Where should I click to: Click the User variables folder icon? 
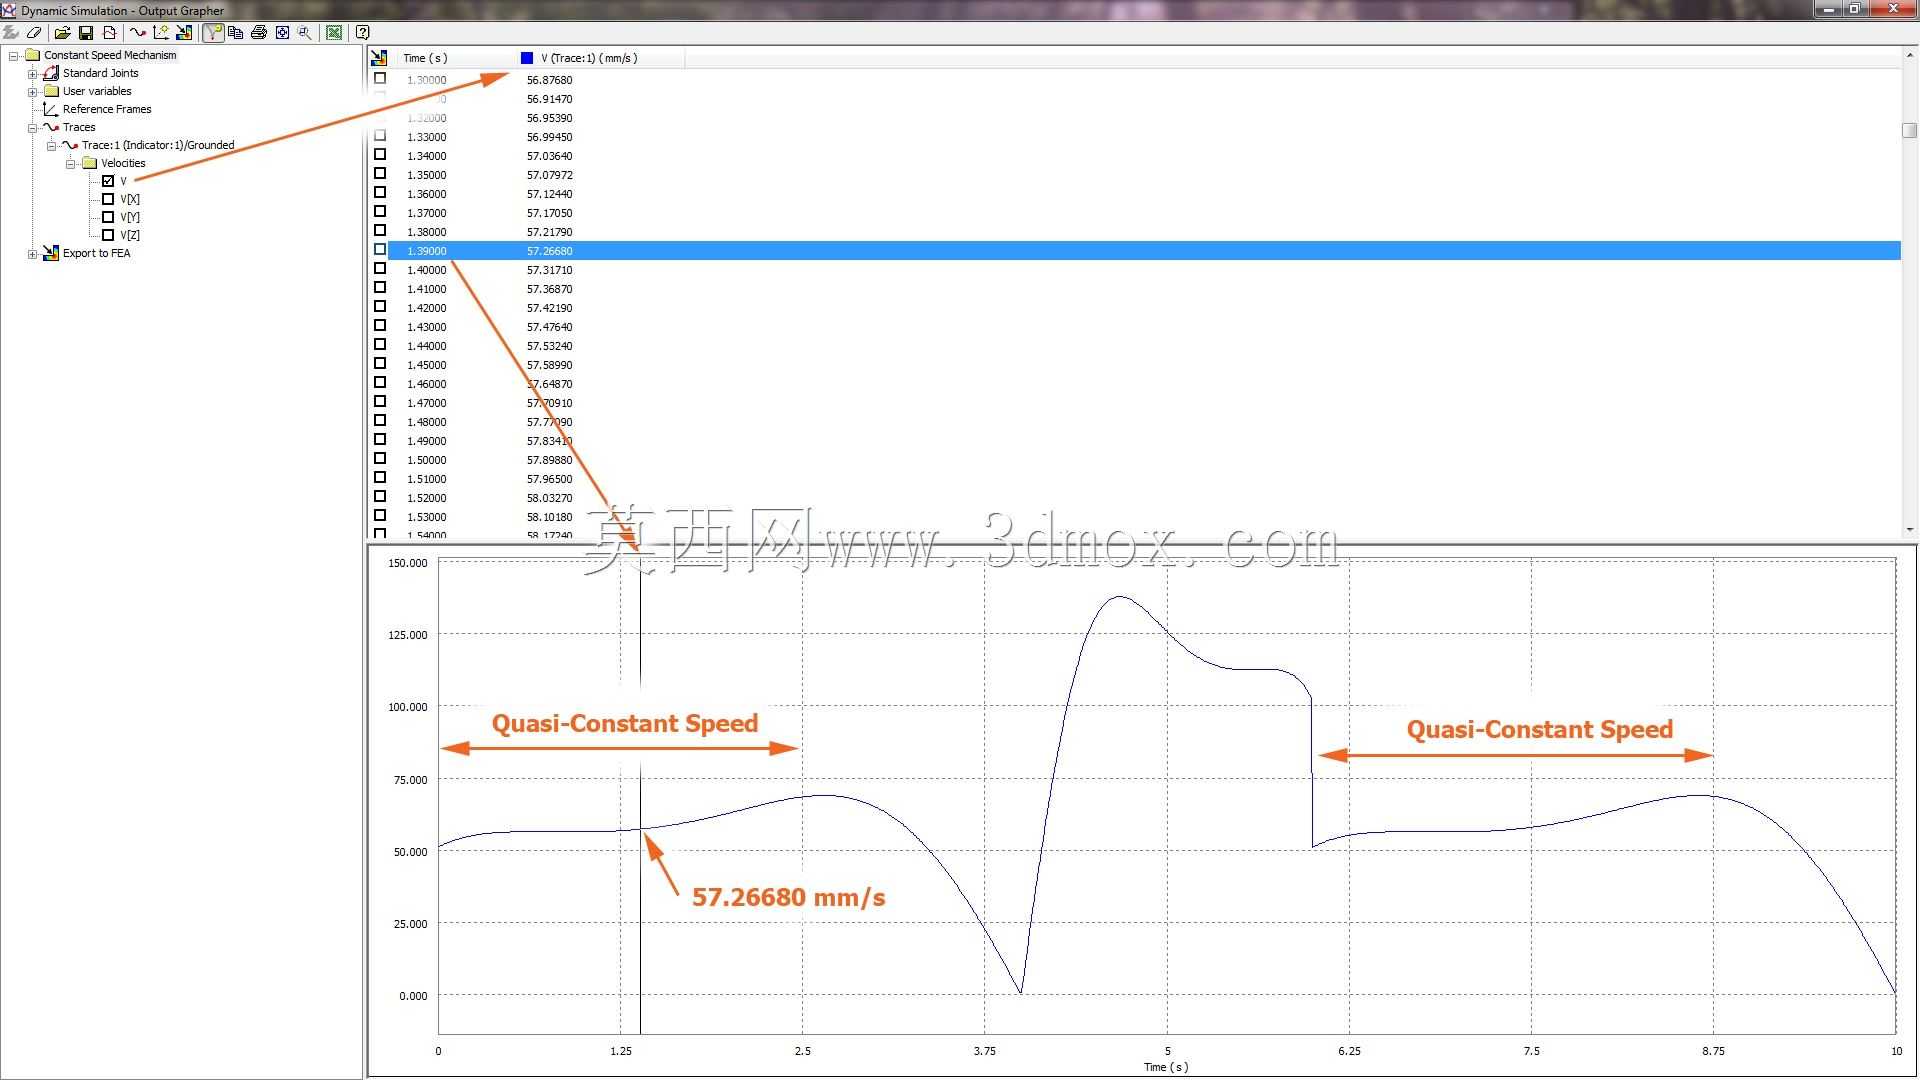(x=51, y=91)
